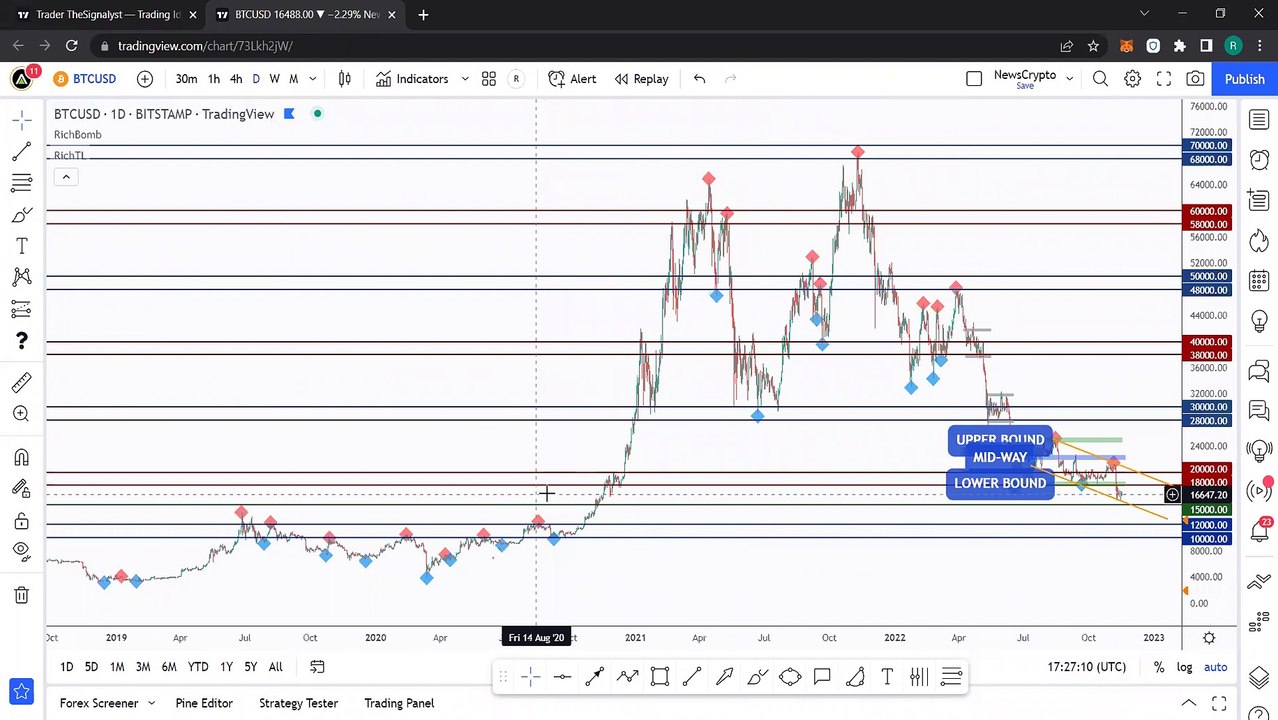Select rectangle tool in floating drawing toolbar
The height and width of the screenshot is (720, 1278).
(660, 677)
